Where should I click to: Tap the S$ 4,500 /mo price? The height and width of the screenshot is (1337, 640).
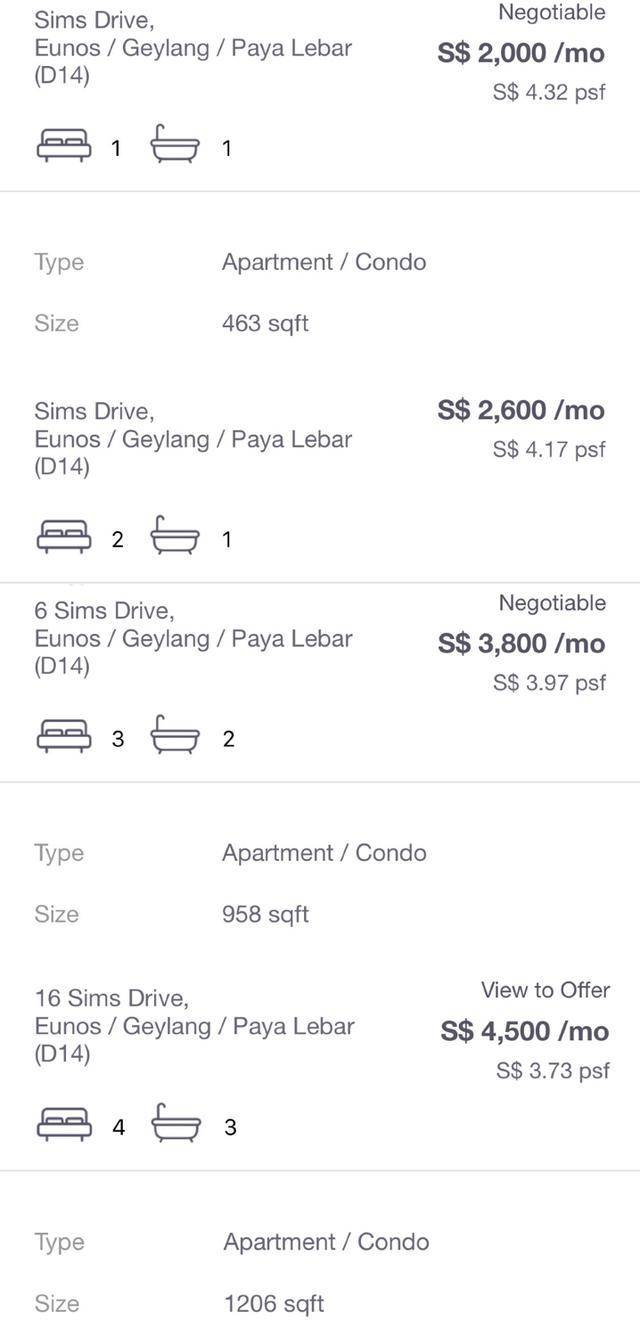point(524,1031)
